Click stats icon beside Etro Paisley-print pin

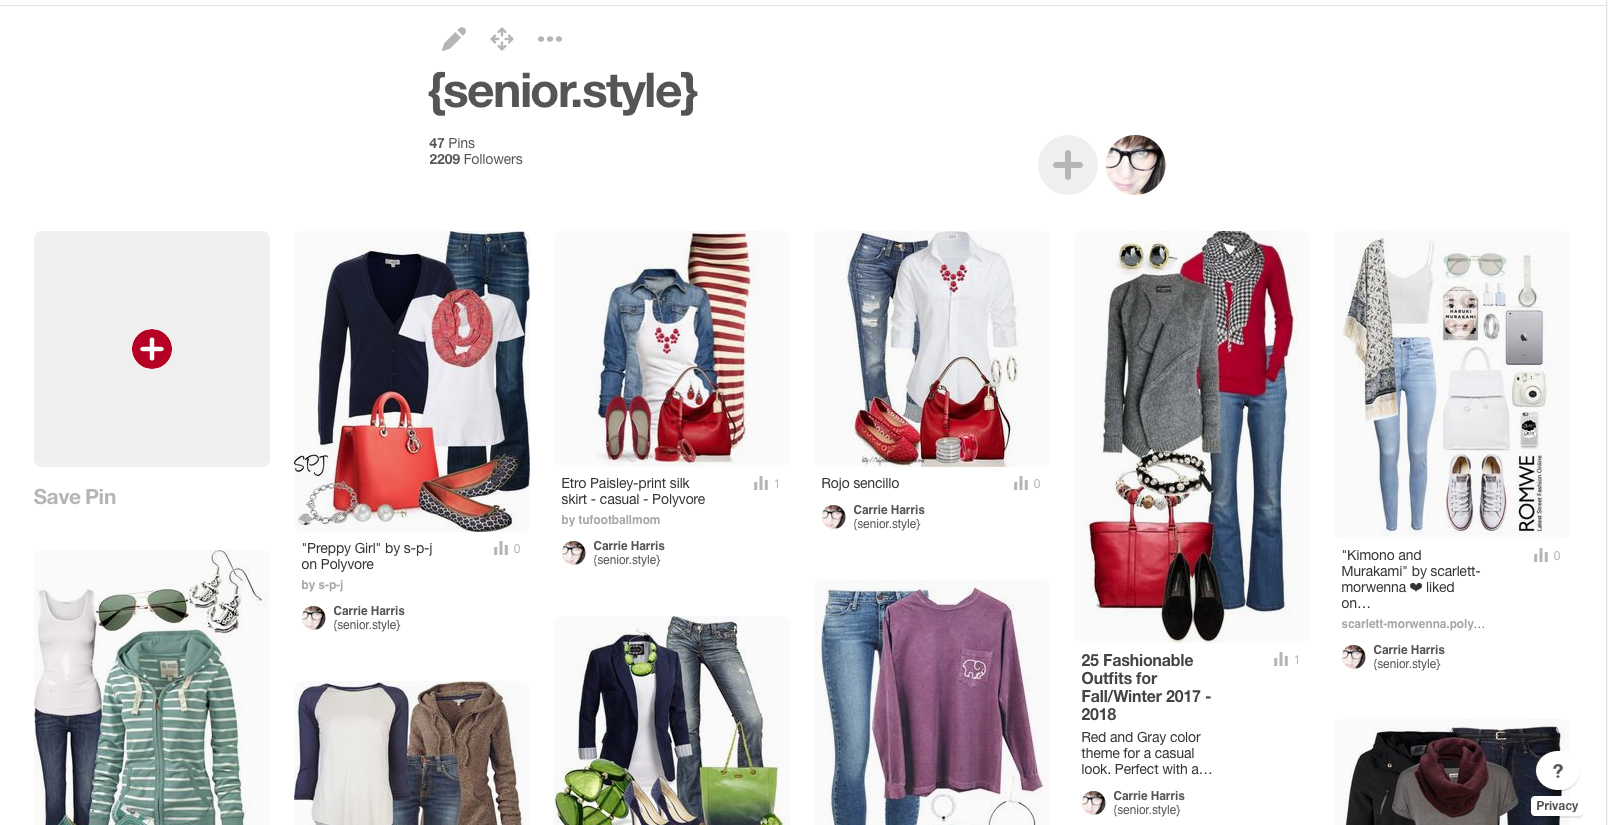point(761,483)
